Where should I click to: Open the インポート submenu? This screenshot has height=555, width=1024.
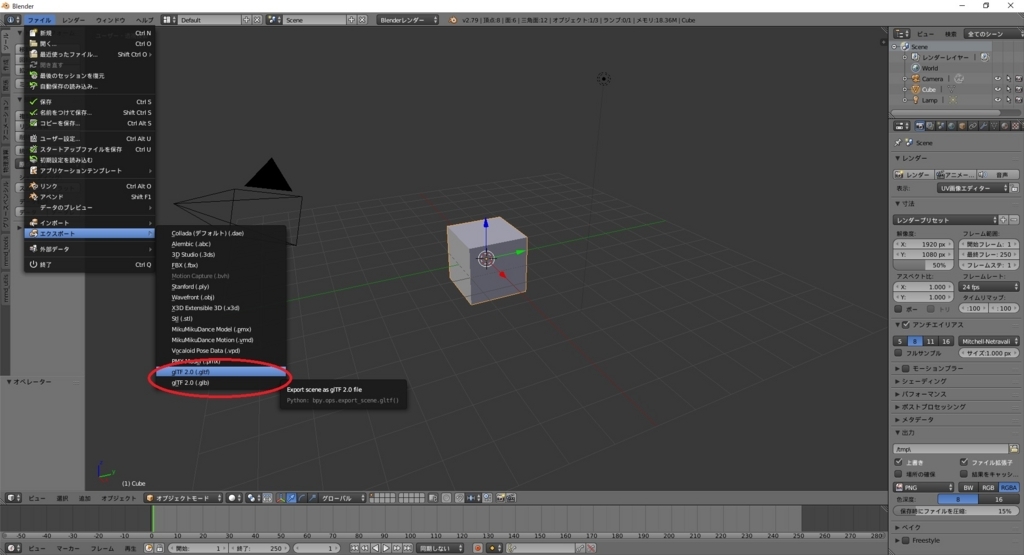pyautogui.click(x=89, y=223)
